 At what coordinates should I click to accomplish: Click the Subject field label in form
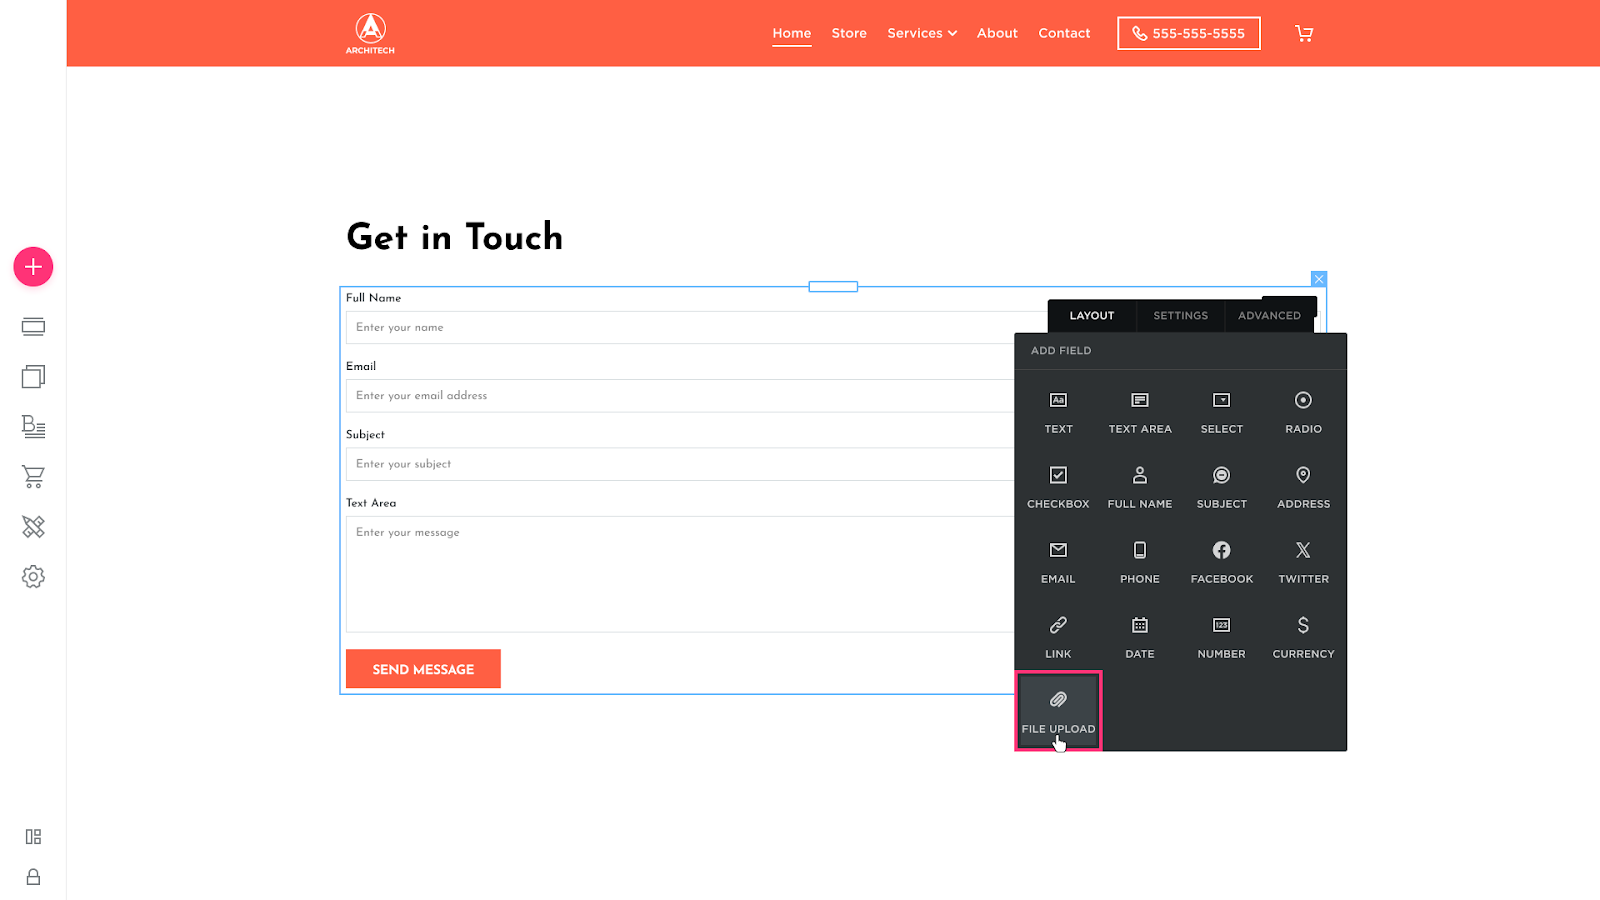tap(365, 435)
